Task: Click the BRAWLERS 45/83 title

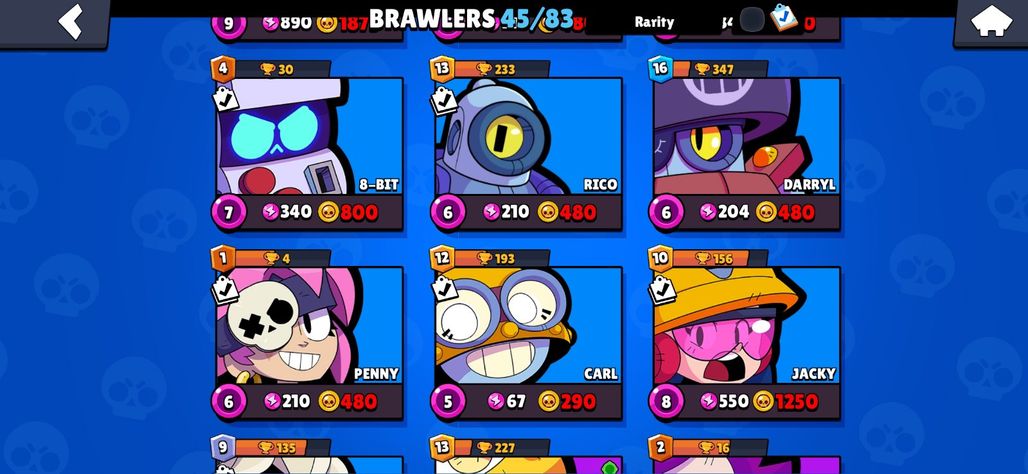Action: pyautogui.click(x=471, y=19)
